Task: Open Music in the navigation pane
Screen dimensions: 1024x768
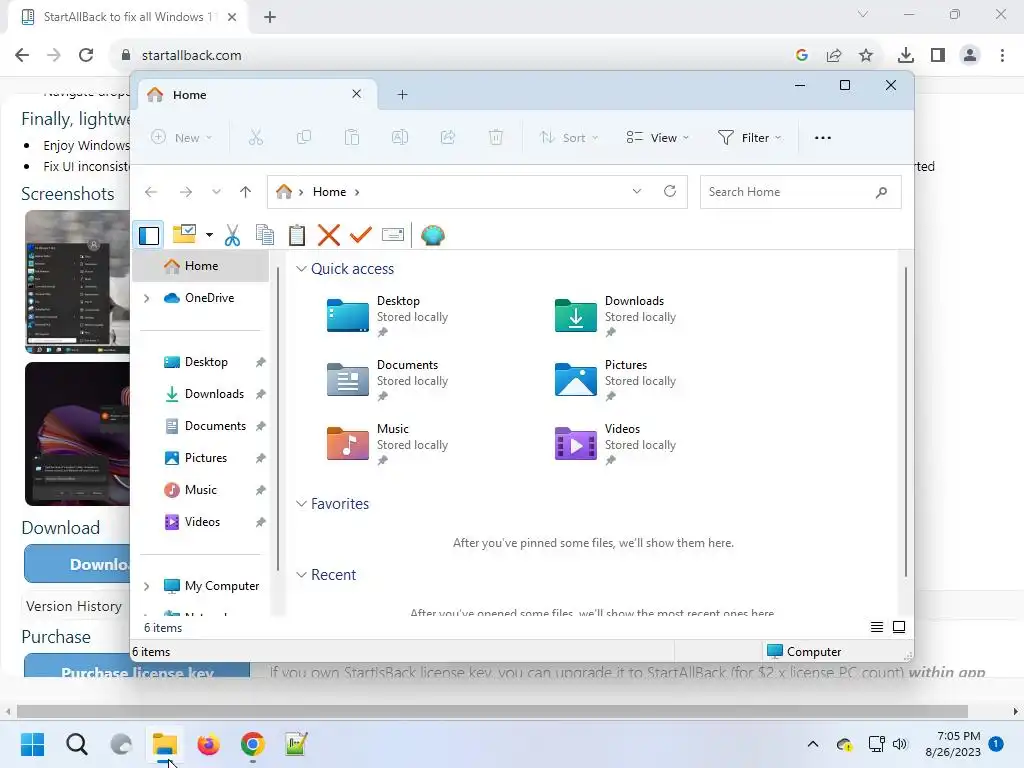Action: [x=200, y=490]
